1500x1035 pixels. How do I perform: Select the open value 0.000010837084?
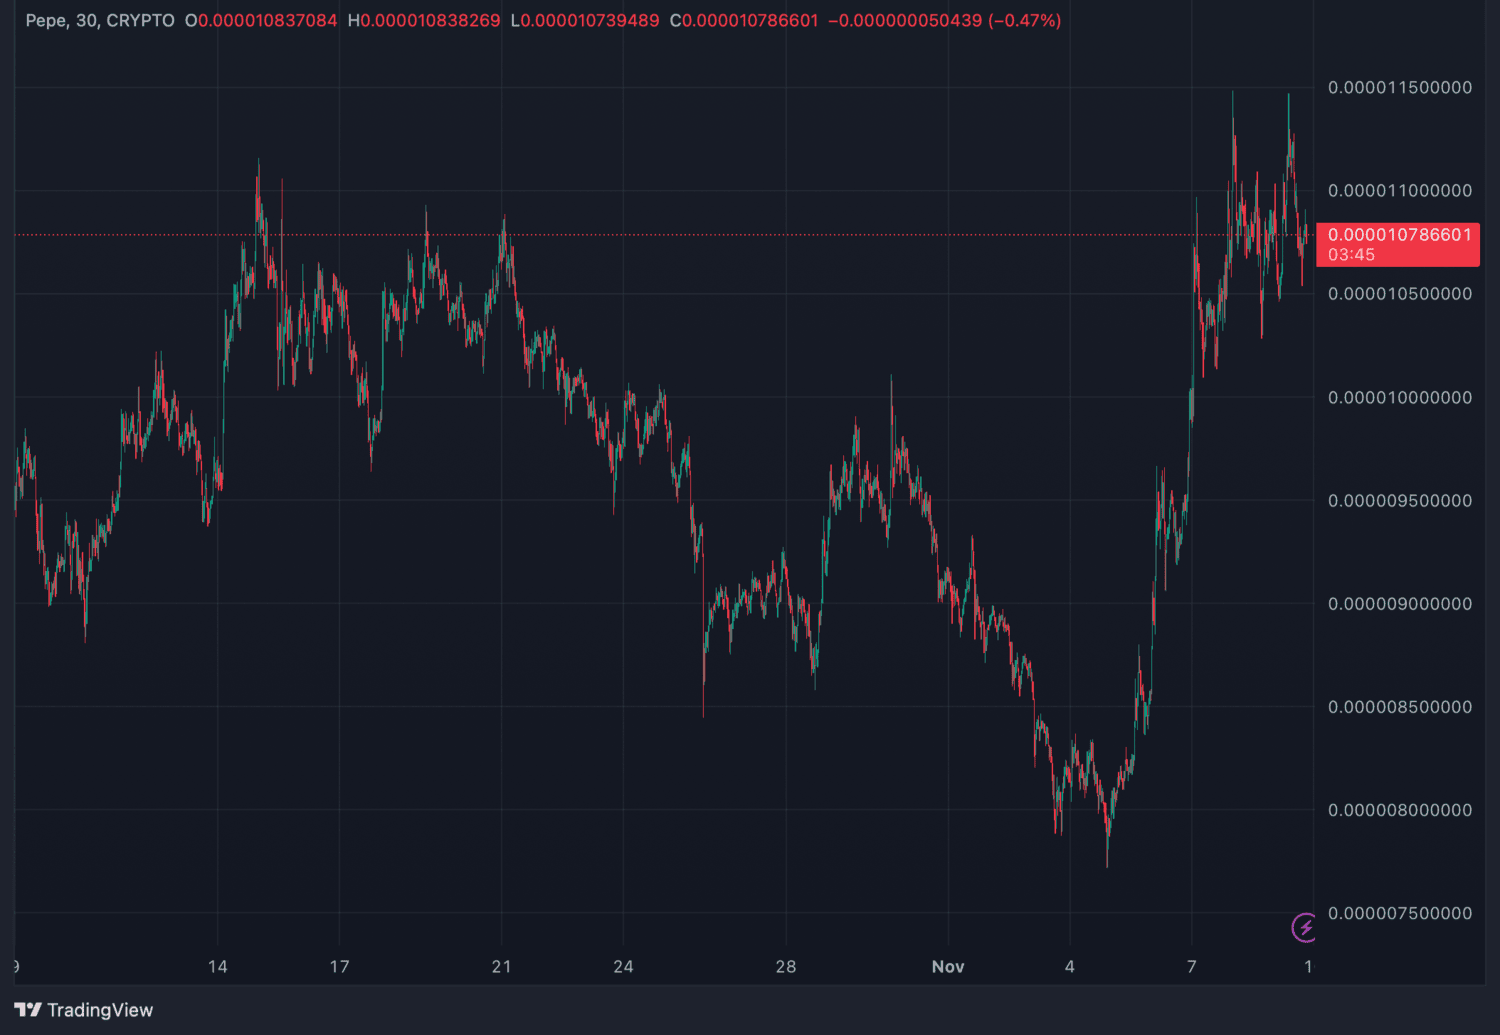267,21
